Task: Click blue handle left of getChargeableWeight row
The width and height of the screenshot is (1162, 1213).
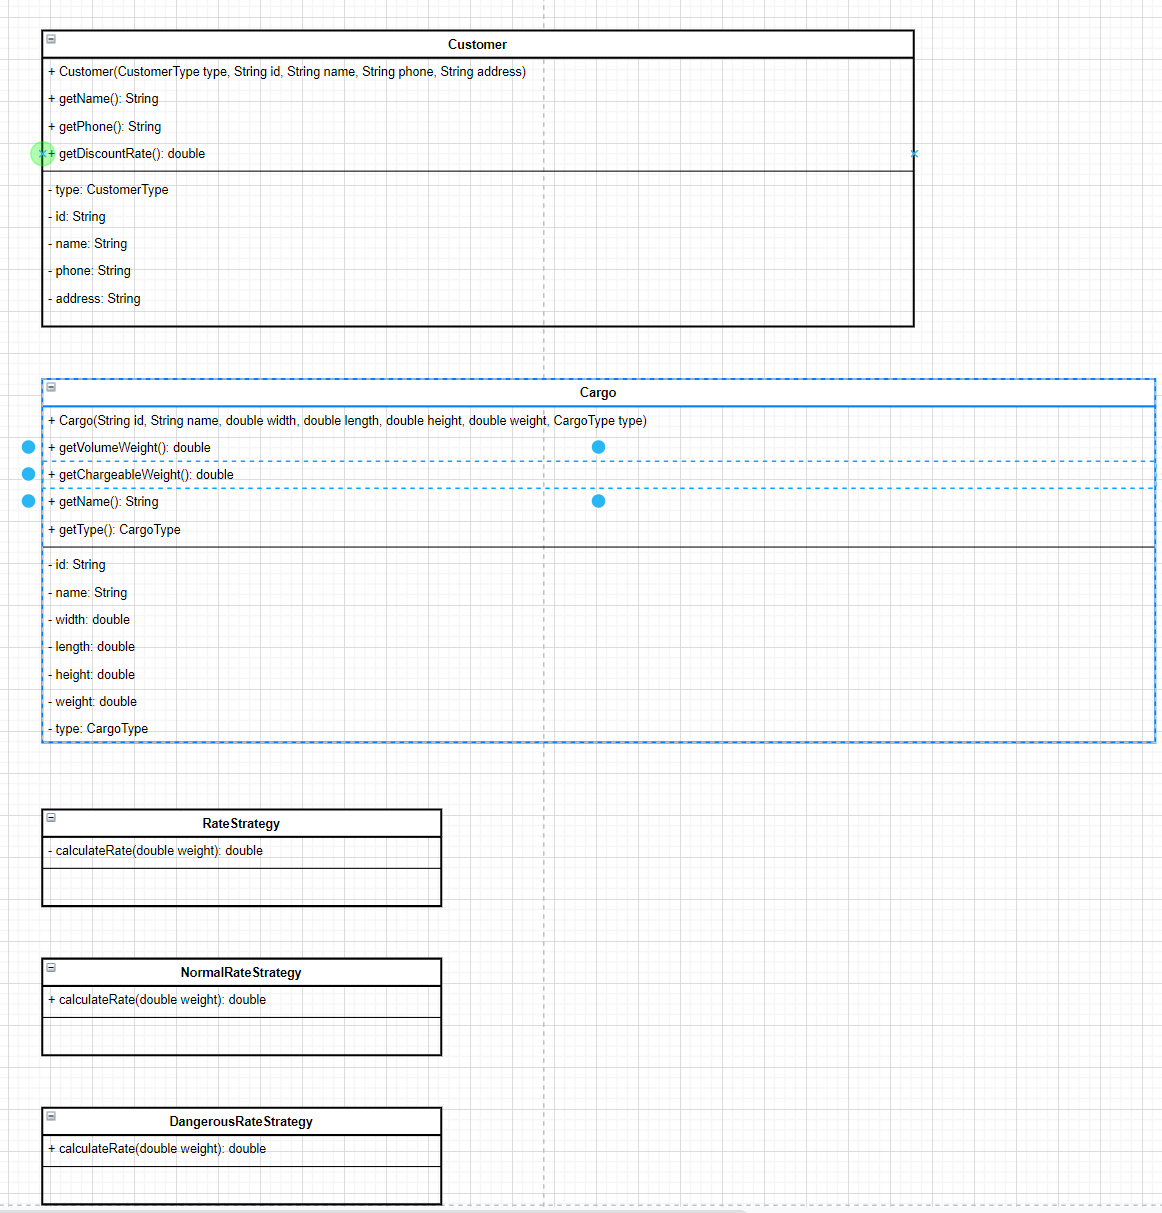Action: pos(28,474)
